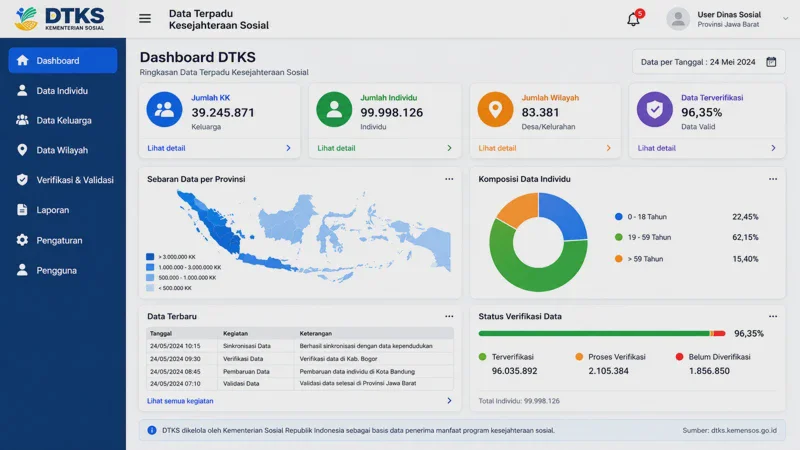Image resolution: width=800 pixels, height=450 pixels.
Task: Go to Data Individu in sidebar
Action: [63, 91]
